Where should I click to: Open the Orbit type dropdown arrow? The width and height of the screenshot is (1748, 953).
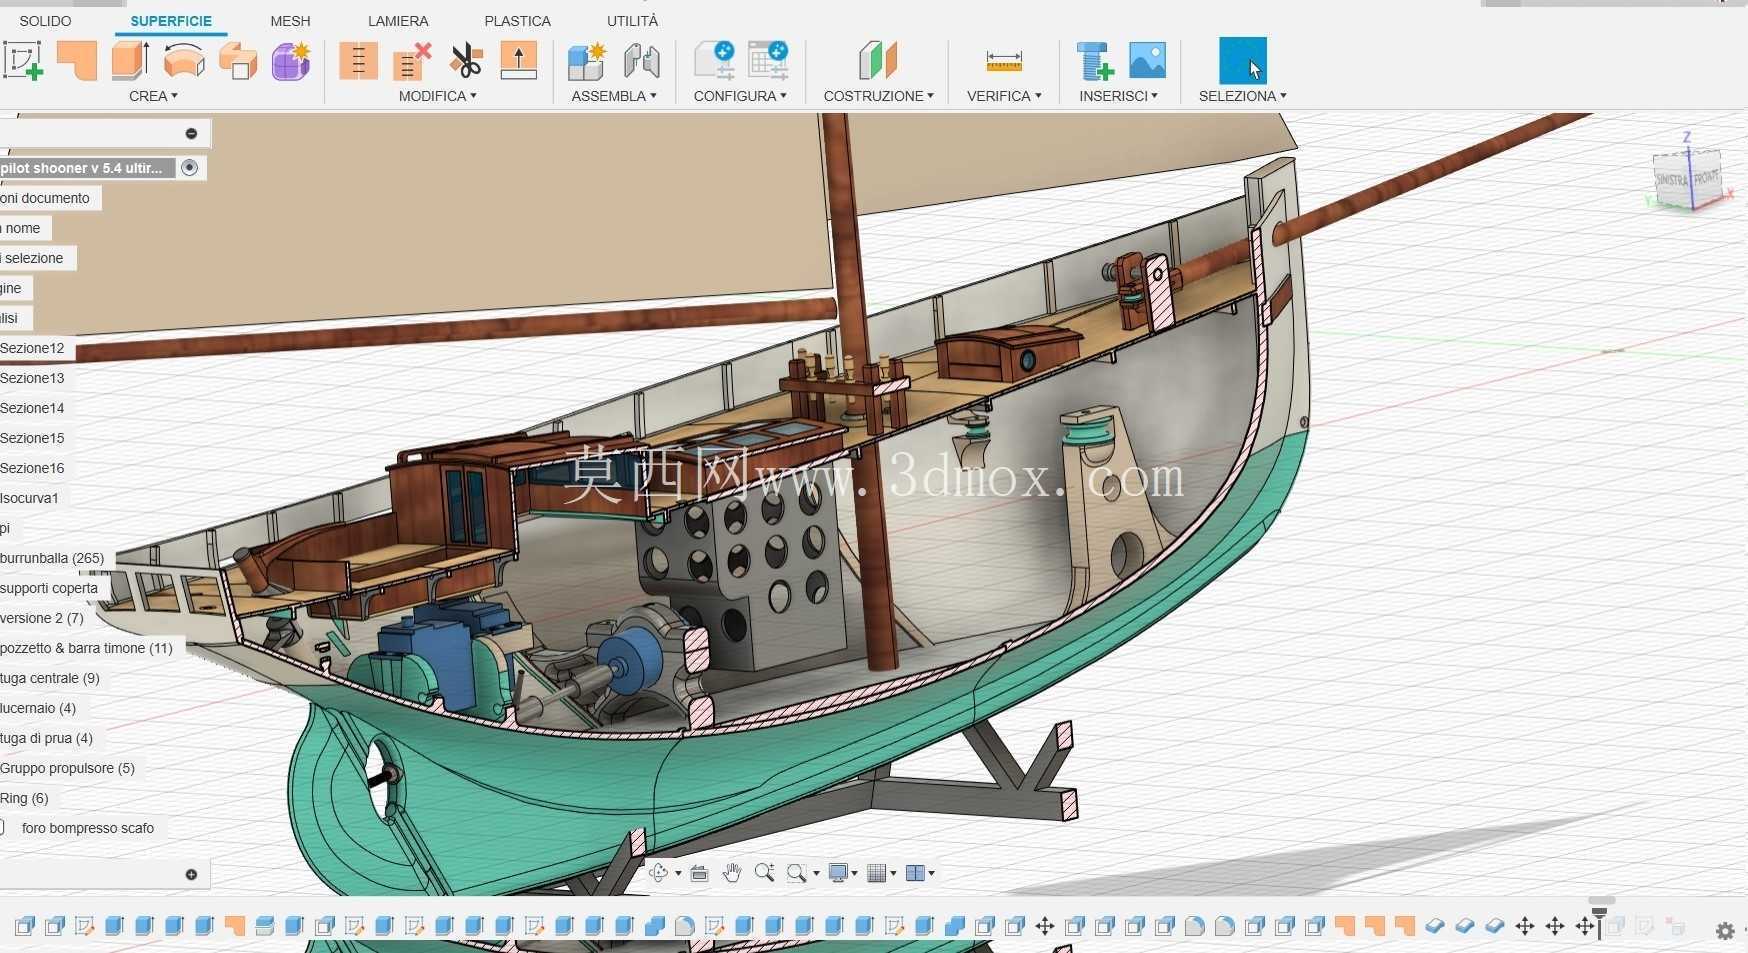(678, 874)
